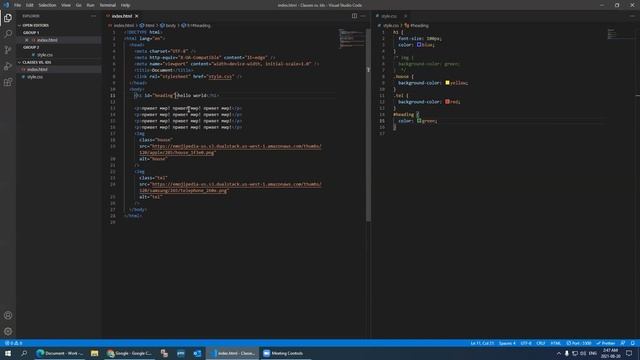Open the Selection menu
The image size is (640, 360).
(x=47, y=5)
